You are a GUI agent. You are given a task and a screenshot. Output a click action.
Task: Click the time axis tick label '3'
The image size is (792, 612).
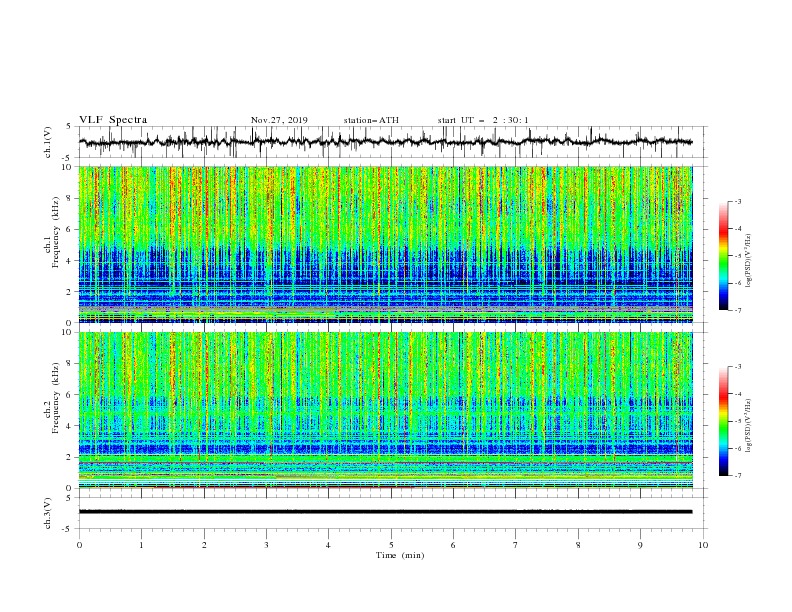pos(267,545)
